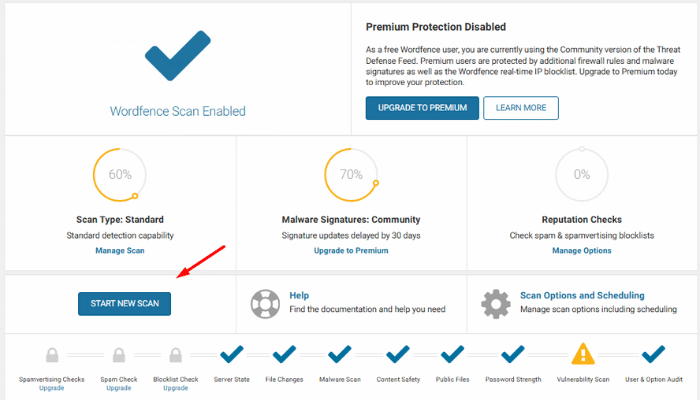Open the Scan Options and Scheduling link
This screenshot has height=400, width=700.
[582, 295]
